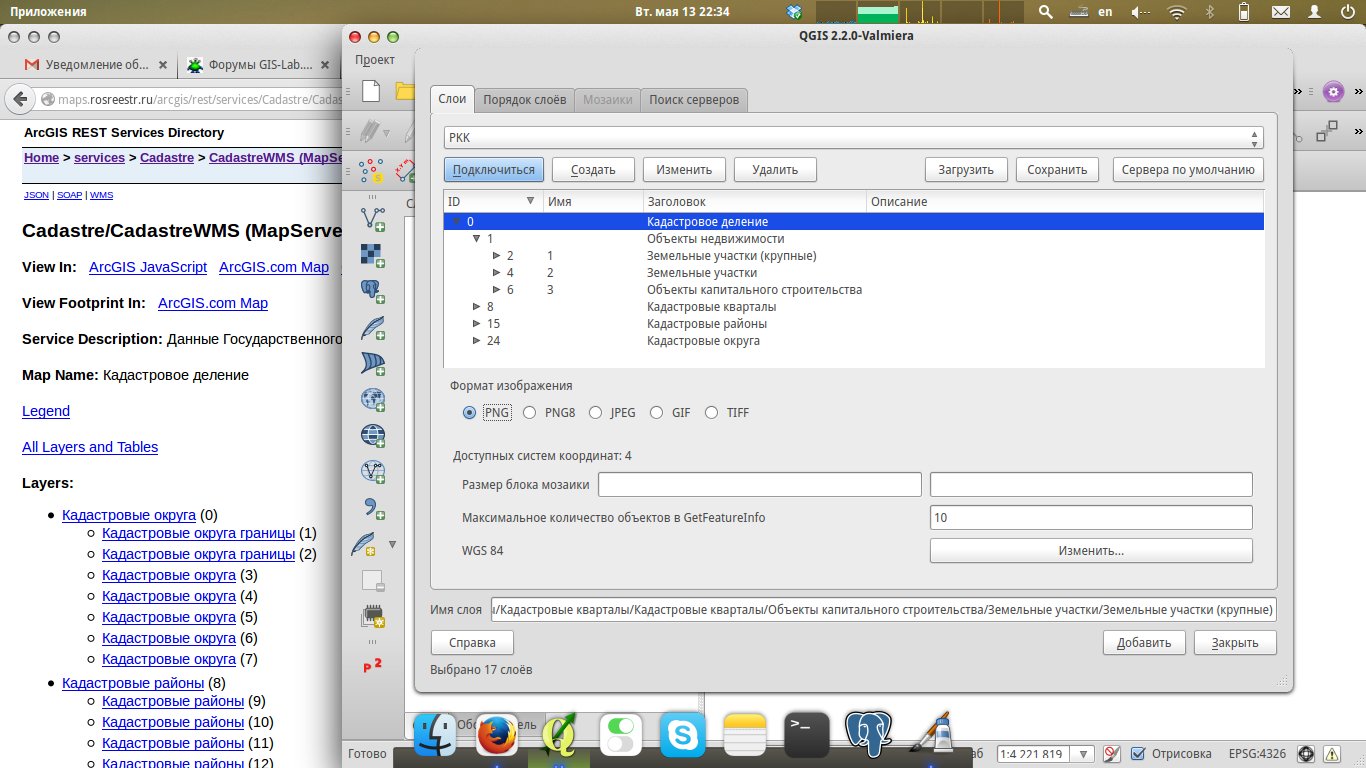Click the Добавить button
This screenshot has width=1366, height=768.
(1144, 642)
